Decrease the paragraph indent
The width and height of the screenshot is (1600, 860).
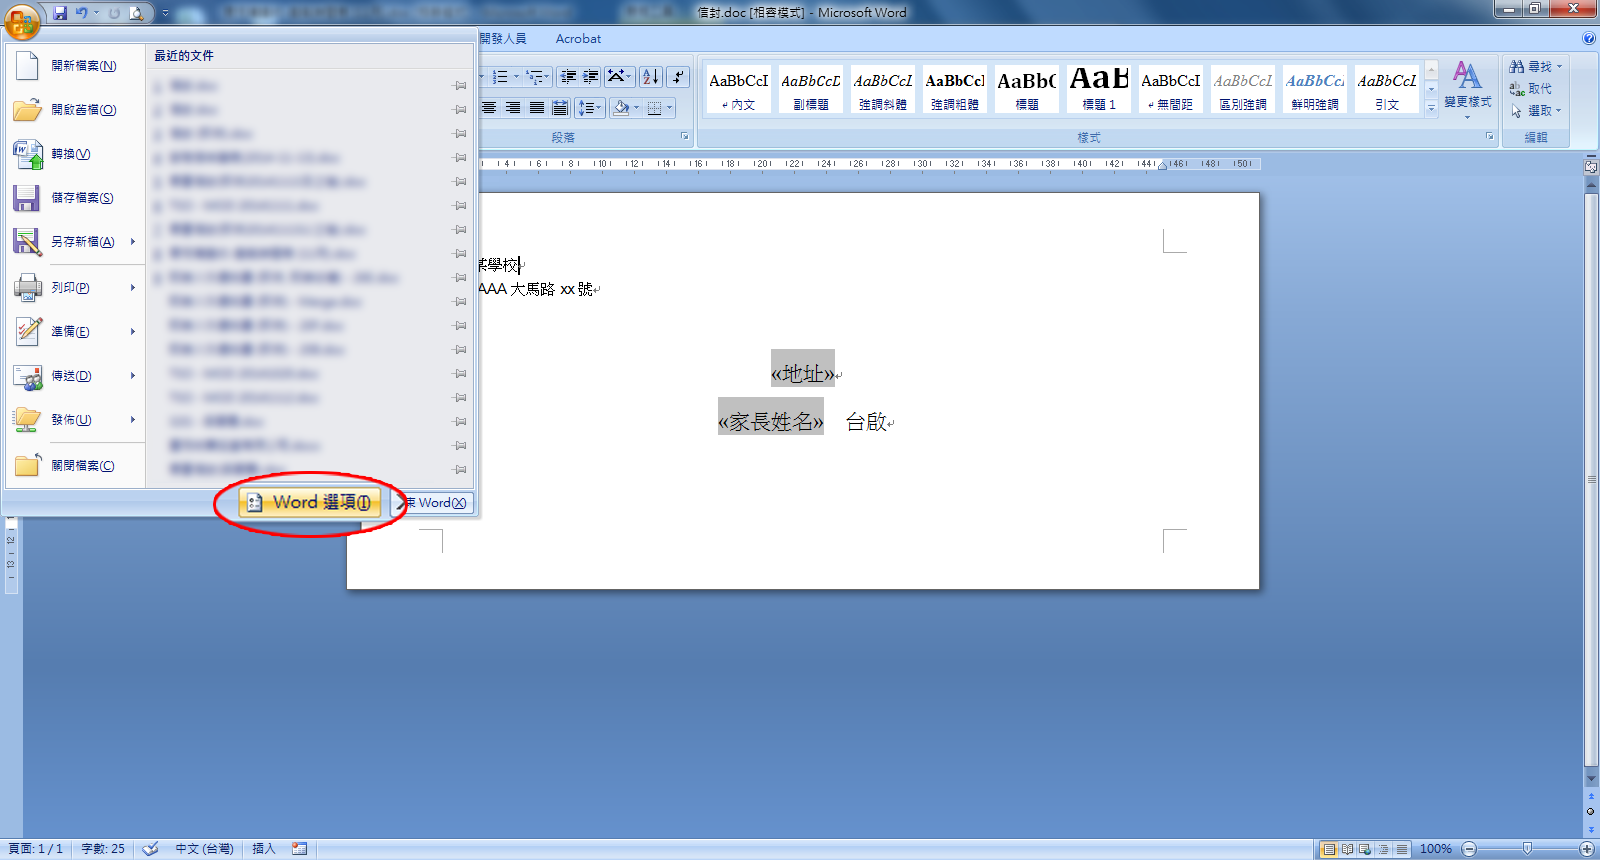568,77
